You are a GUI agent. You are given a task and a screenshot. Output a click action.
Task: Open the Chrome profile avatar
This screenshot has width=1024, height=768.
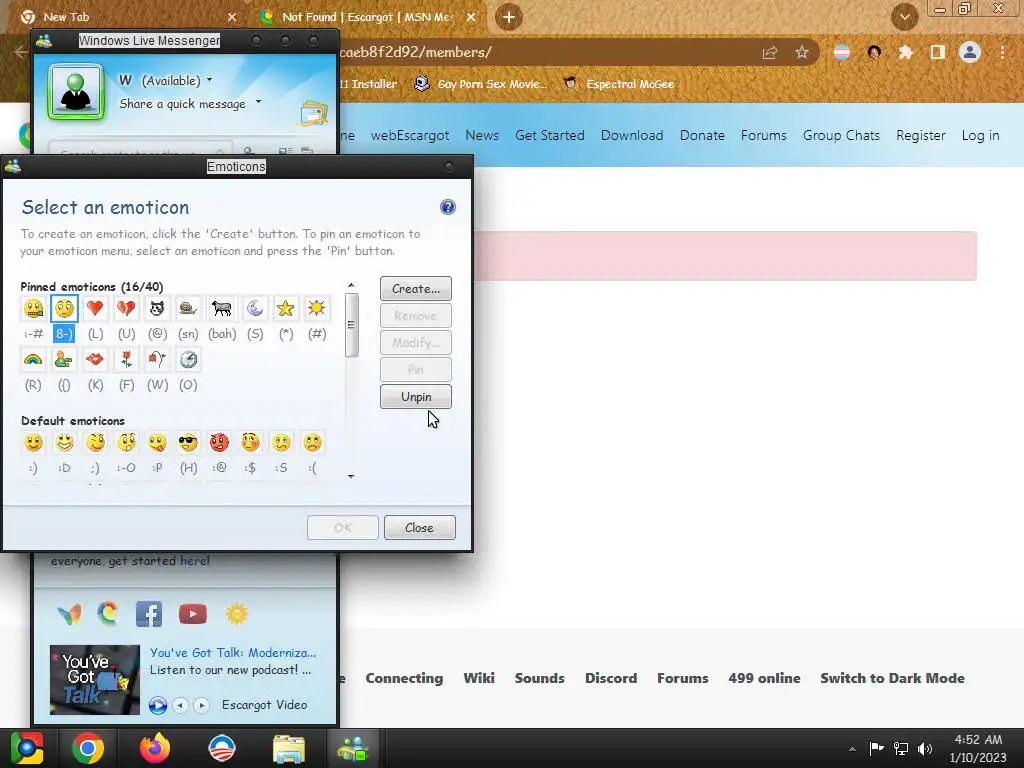tap(970, 52)
